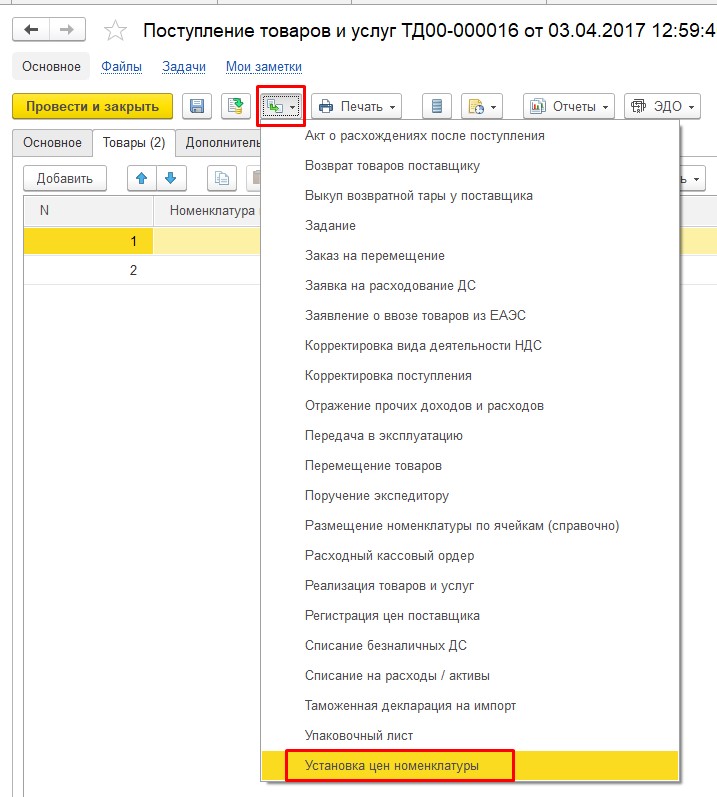The image size is (717, 797).
Task: Save the document with the floppy disk icon
Action: (x=197, y=106)
